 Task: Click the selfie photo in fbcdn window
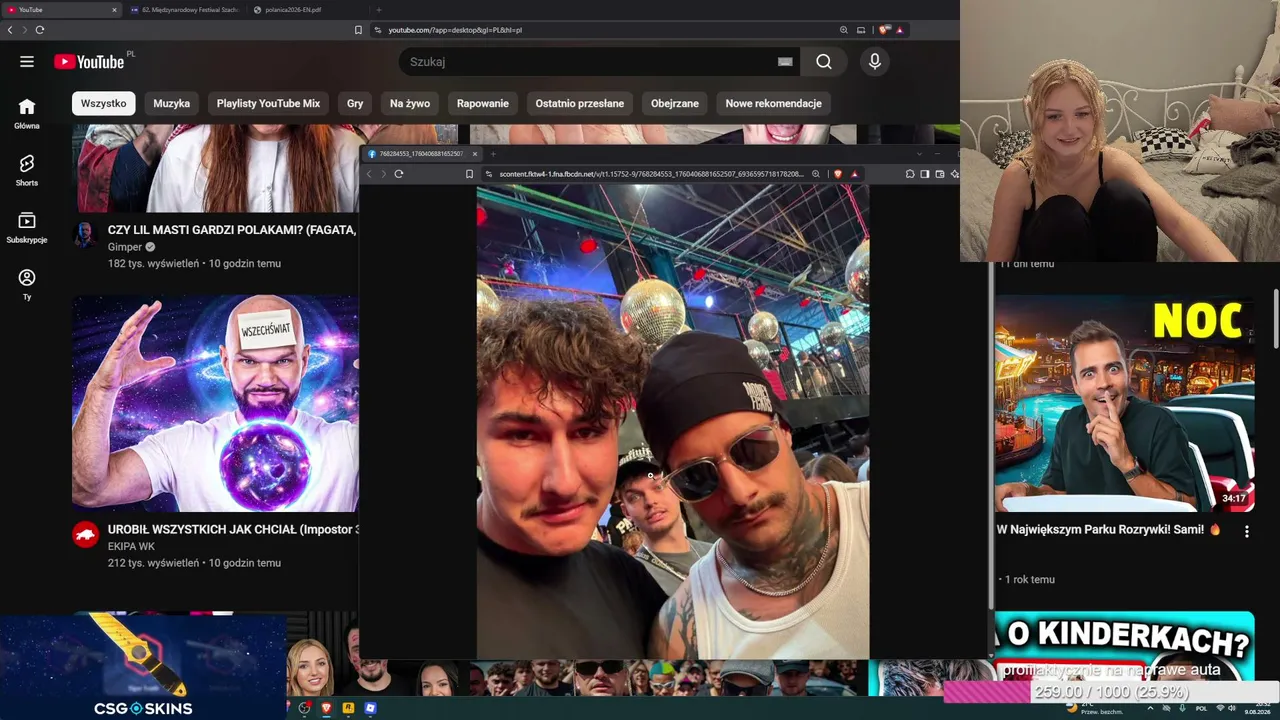pyautogui.click(x=673, y=422)
